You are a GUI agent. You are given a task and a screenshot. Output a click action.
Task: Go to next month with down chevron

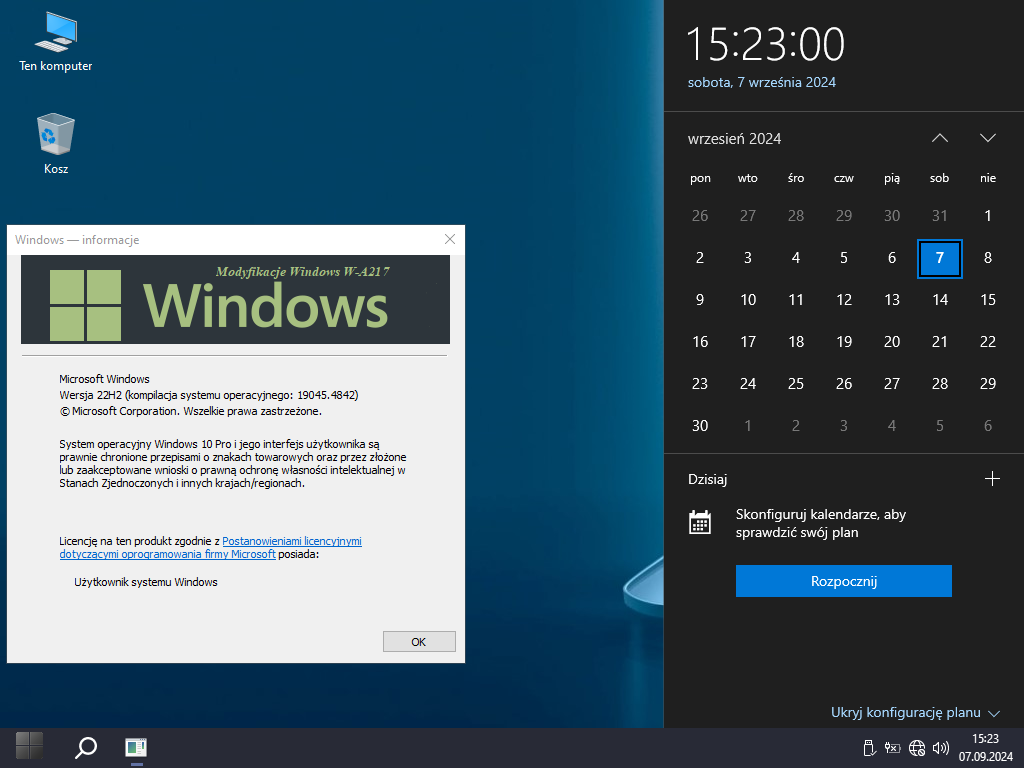point(988,138)
